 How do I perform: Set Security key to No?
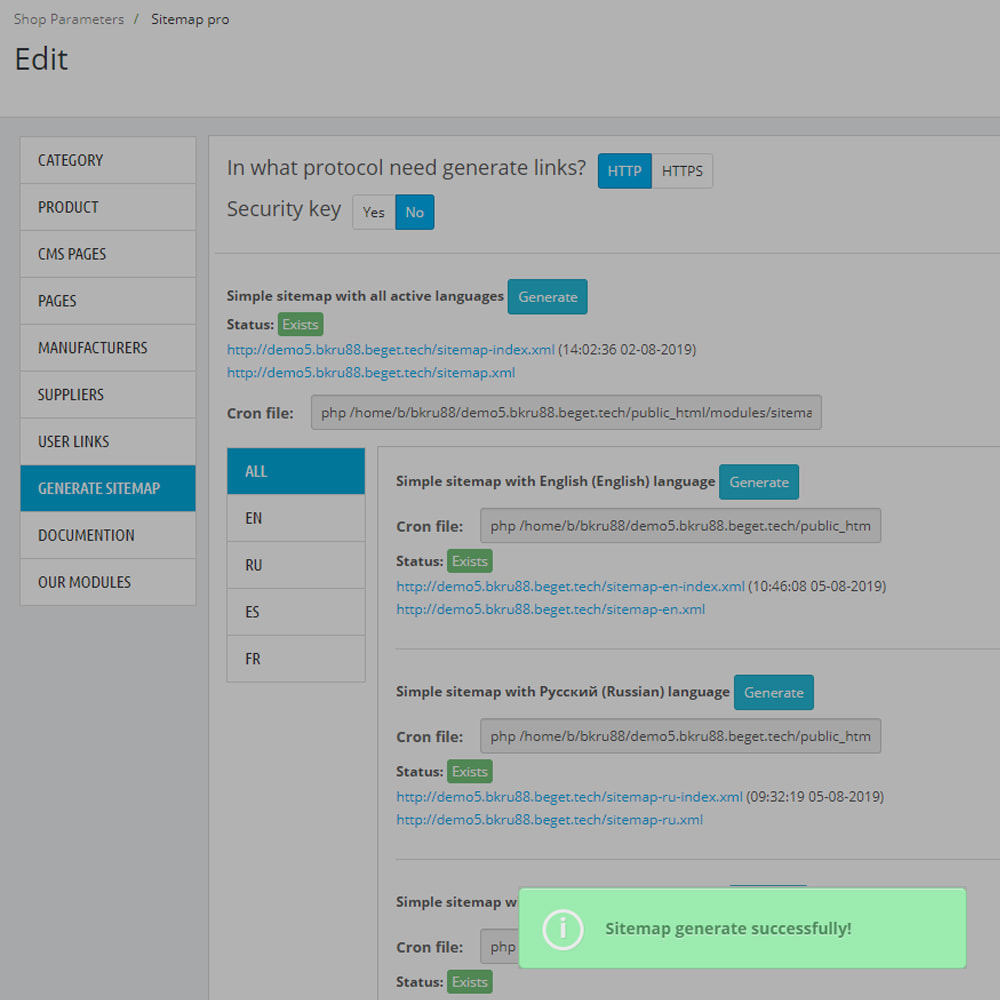tap(415, 212)
